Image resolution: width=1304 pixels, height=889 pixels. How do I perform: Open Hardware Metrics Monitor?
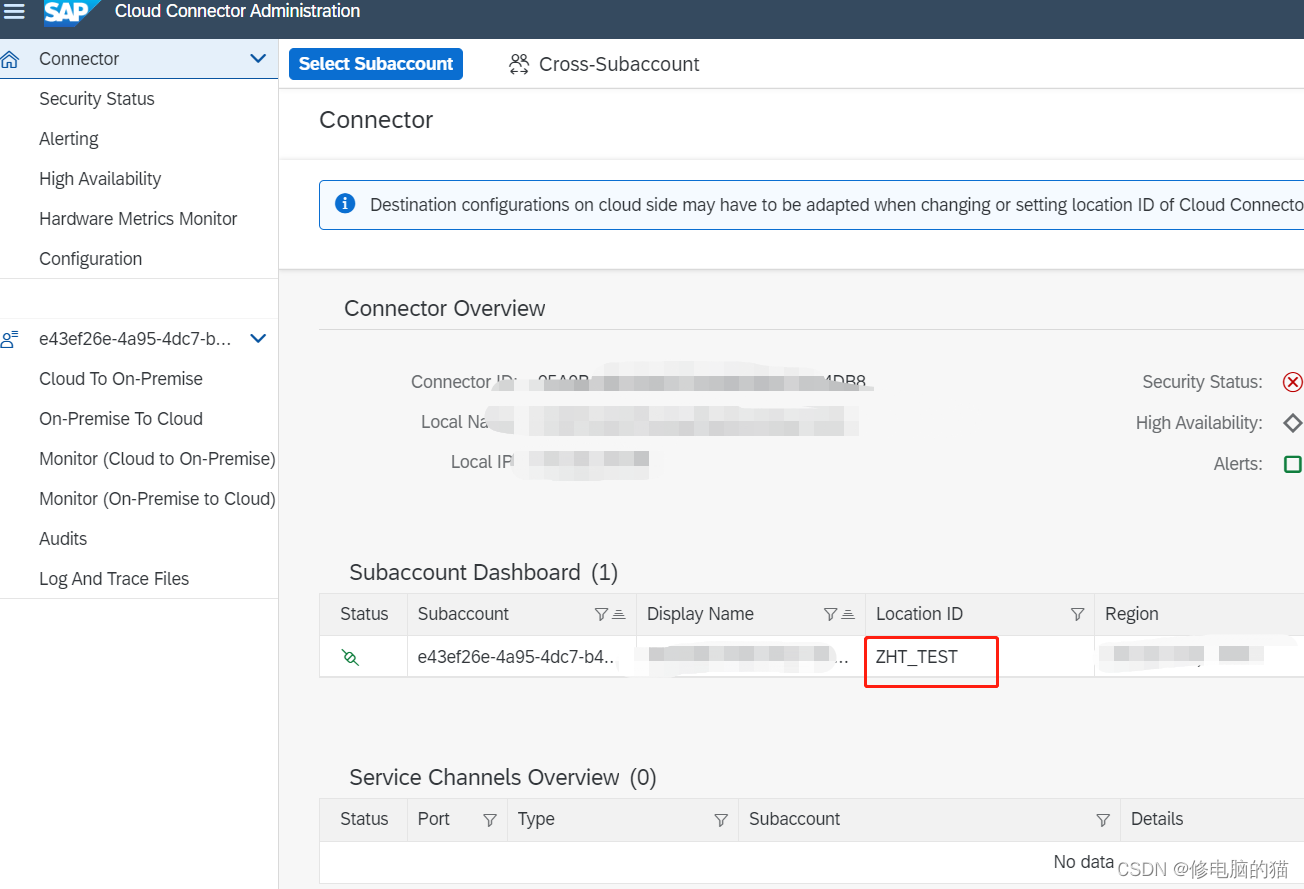point(138,219)
